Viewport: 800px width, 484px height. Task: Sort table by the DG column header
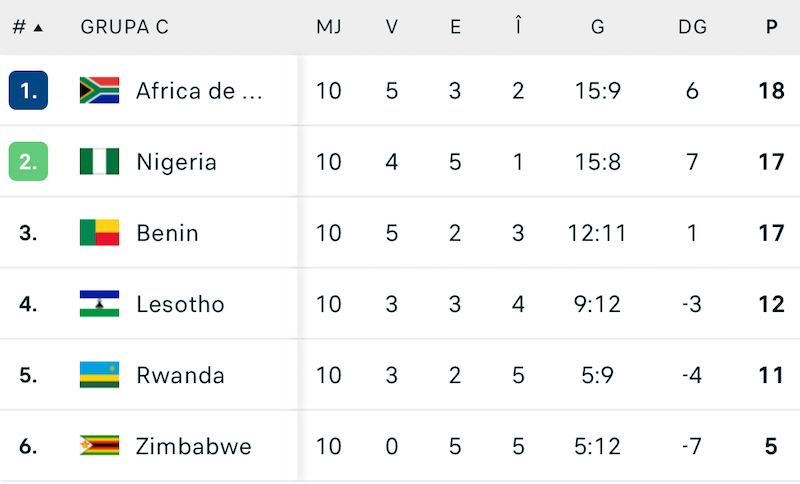(692, 28)
